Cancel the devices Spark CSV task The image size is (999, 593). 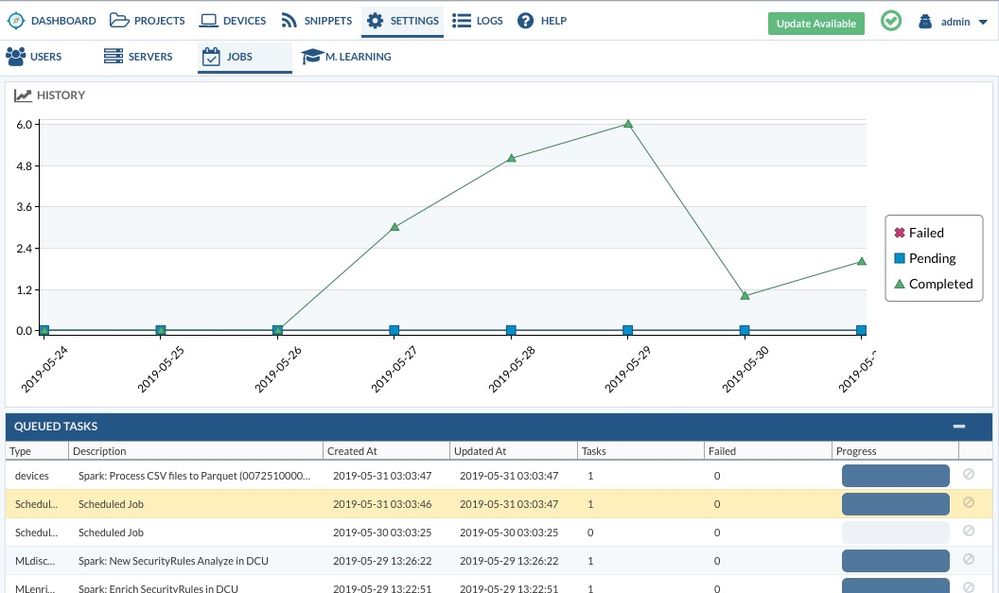pyautogui.click(x=968, y=475)
